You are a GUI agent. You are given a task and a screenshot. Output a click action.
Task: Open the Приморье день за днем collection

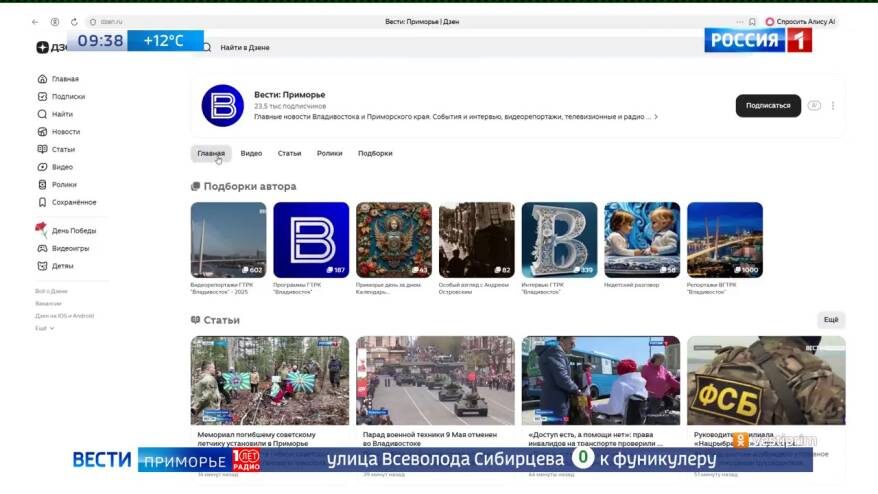coord(394,240)
